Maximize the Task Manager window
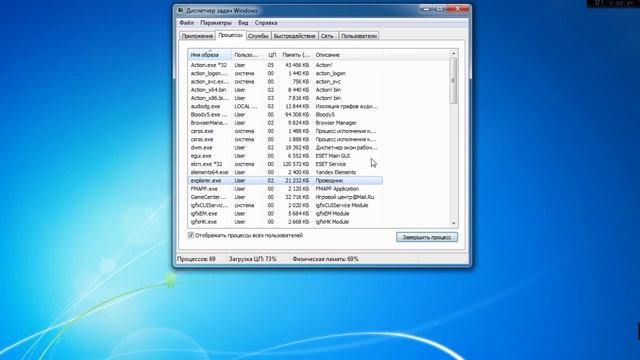This screenshot has width=640, height=360. 439,8
